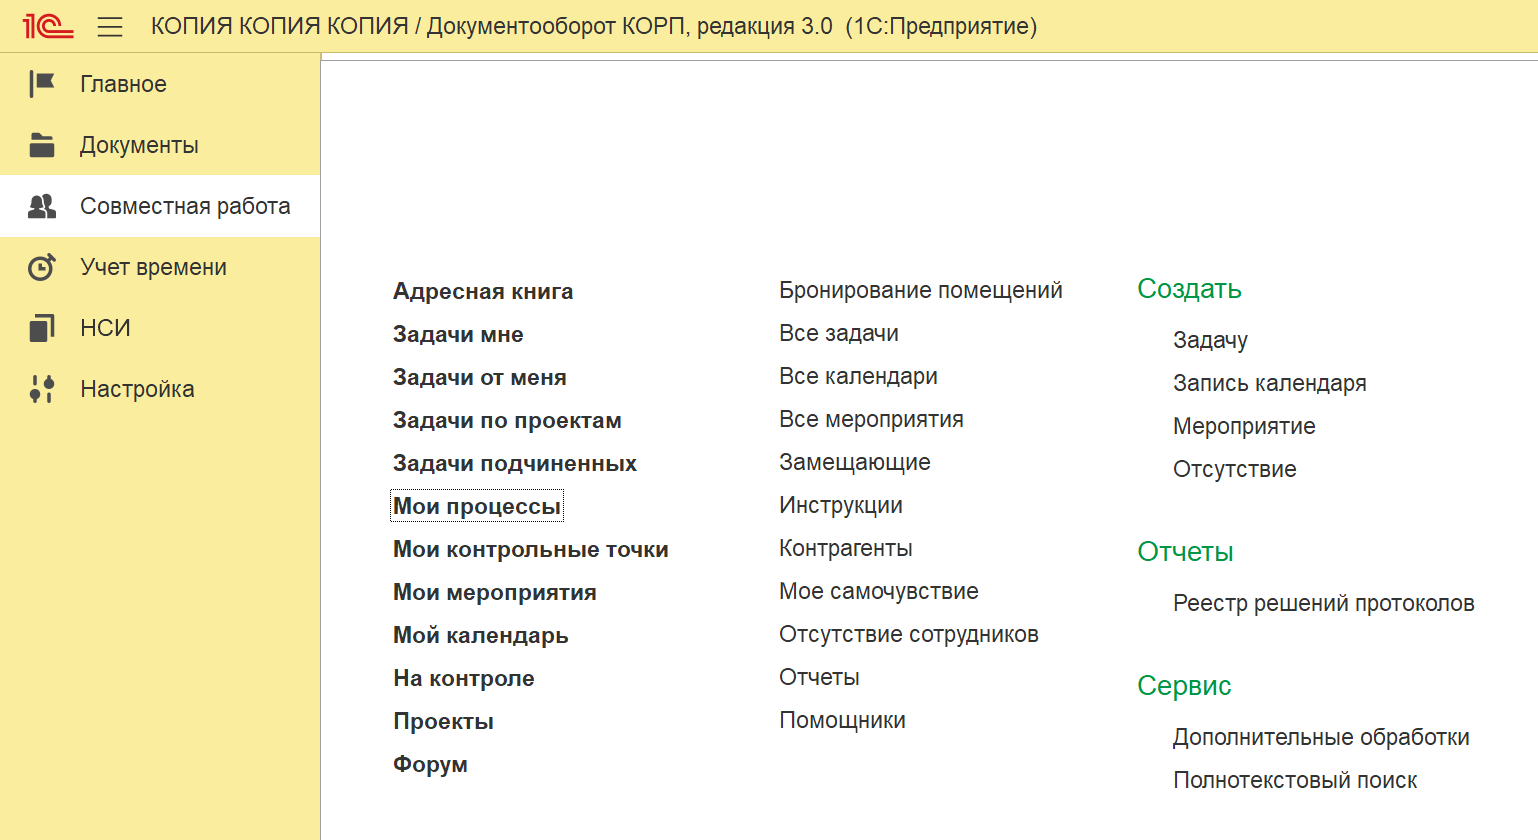The width and height of the screenshot is (1538, 840).
Task: Open Мой календарь
Action: pyautogui.click(x=481, y=635)
